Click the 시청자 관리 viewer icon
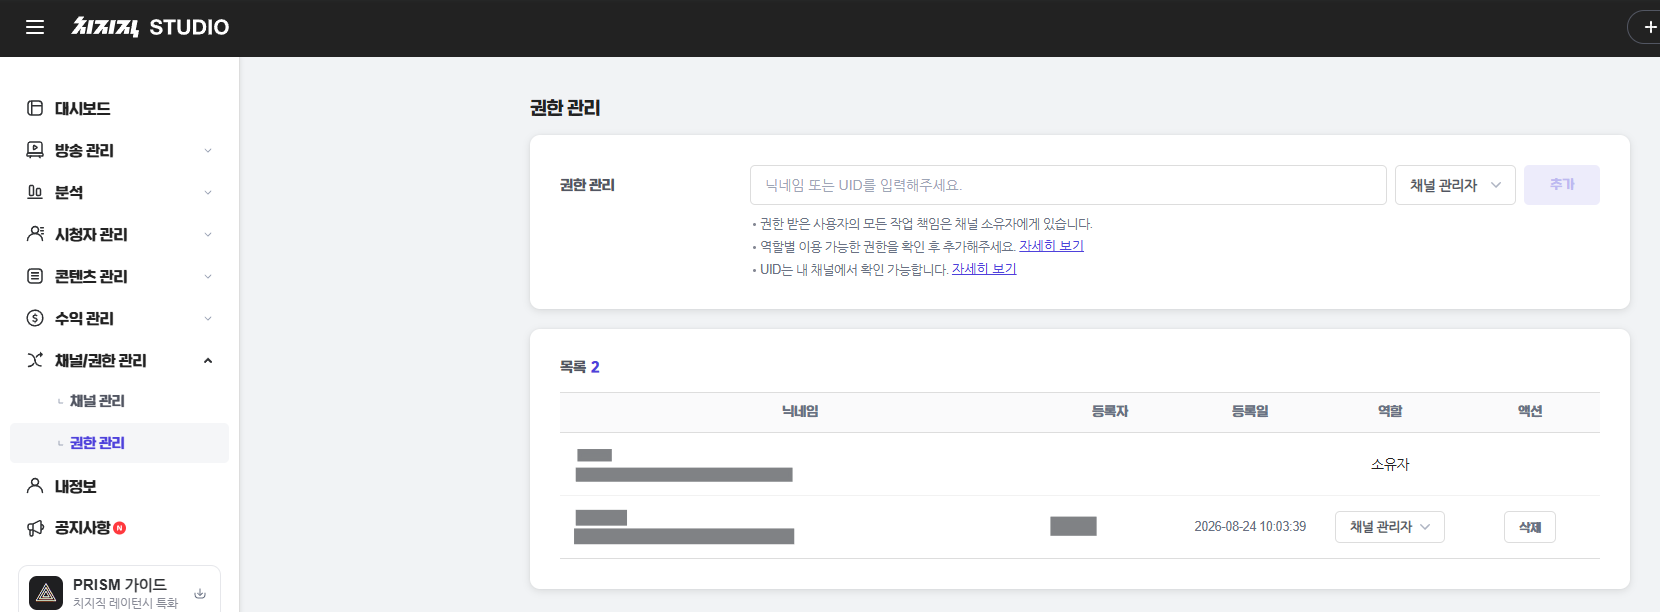The image size is (1660, 612). [35, 234]
